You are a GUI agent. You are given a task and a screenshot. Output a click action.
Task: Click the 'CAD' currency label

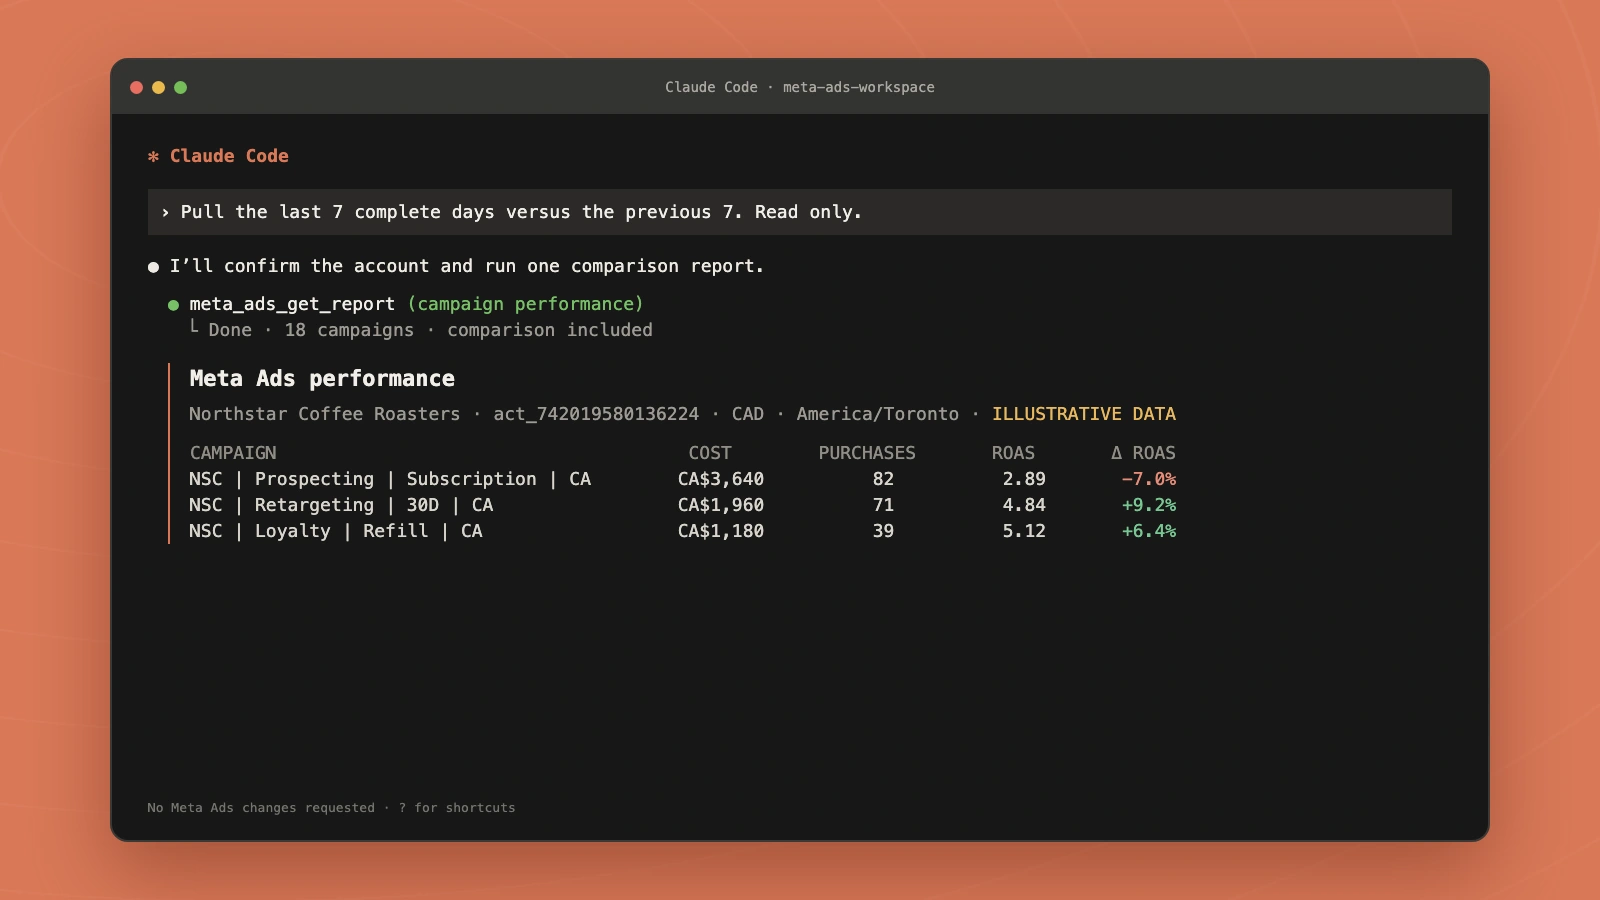point(747,414)
